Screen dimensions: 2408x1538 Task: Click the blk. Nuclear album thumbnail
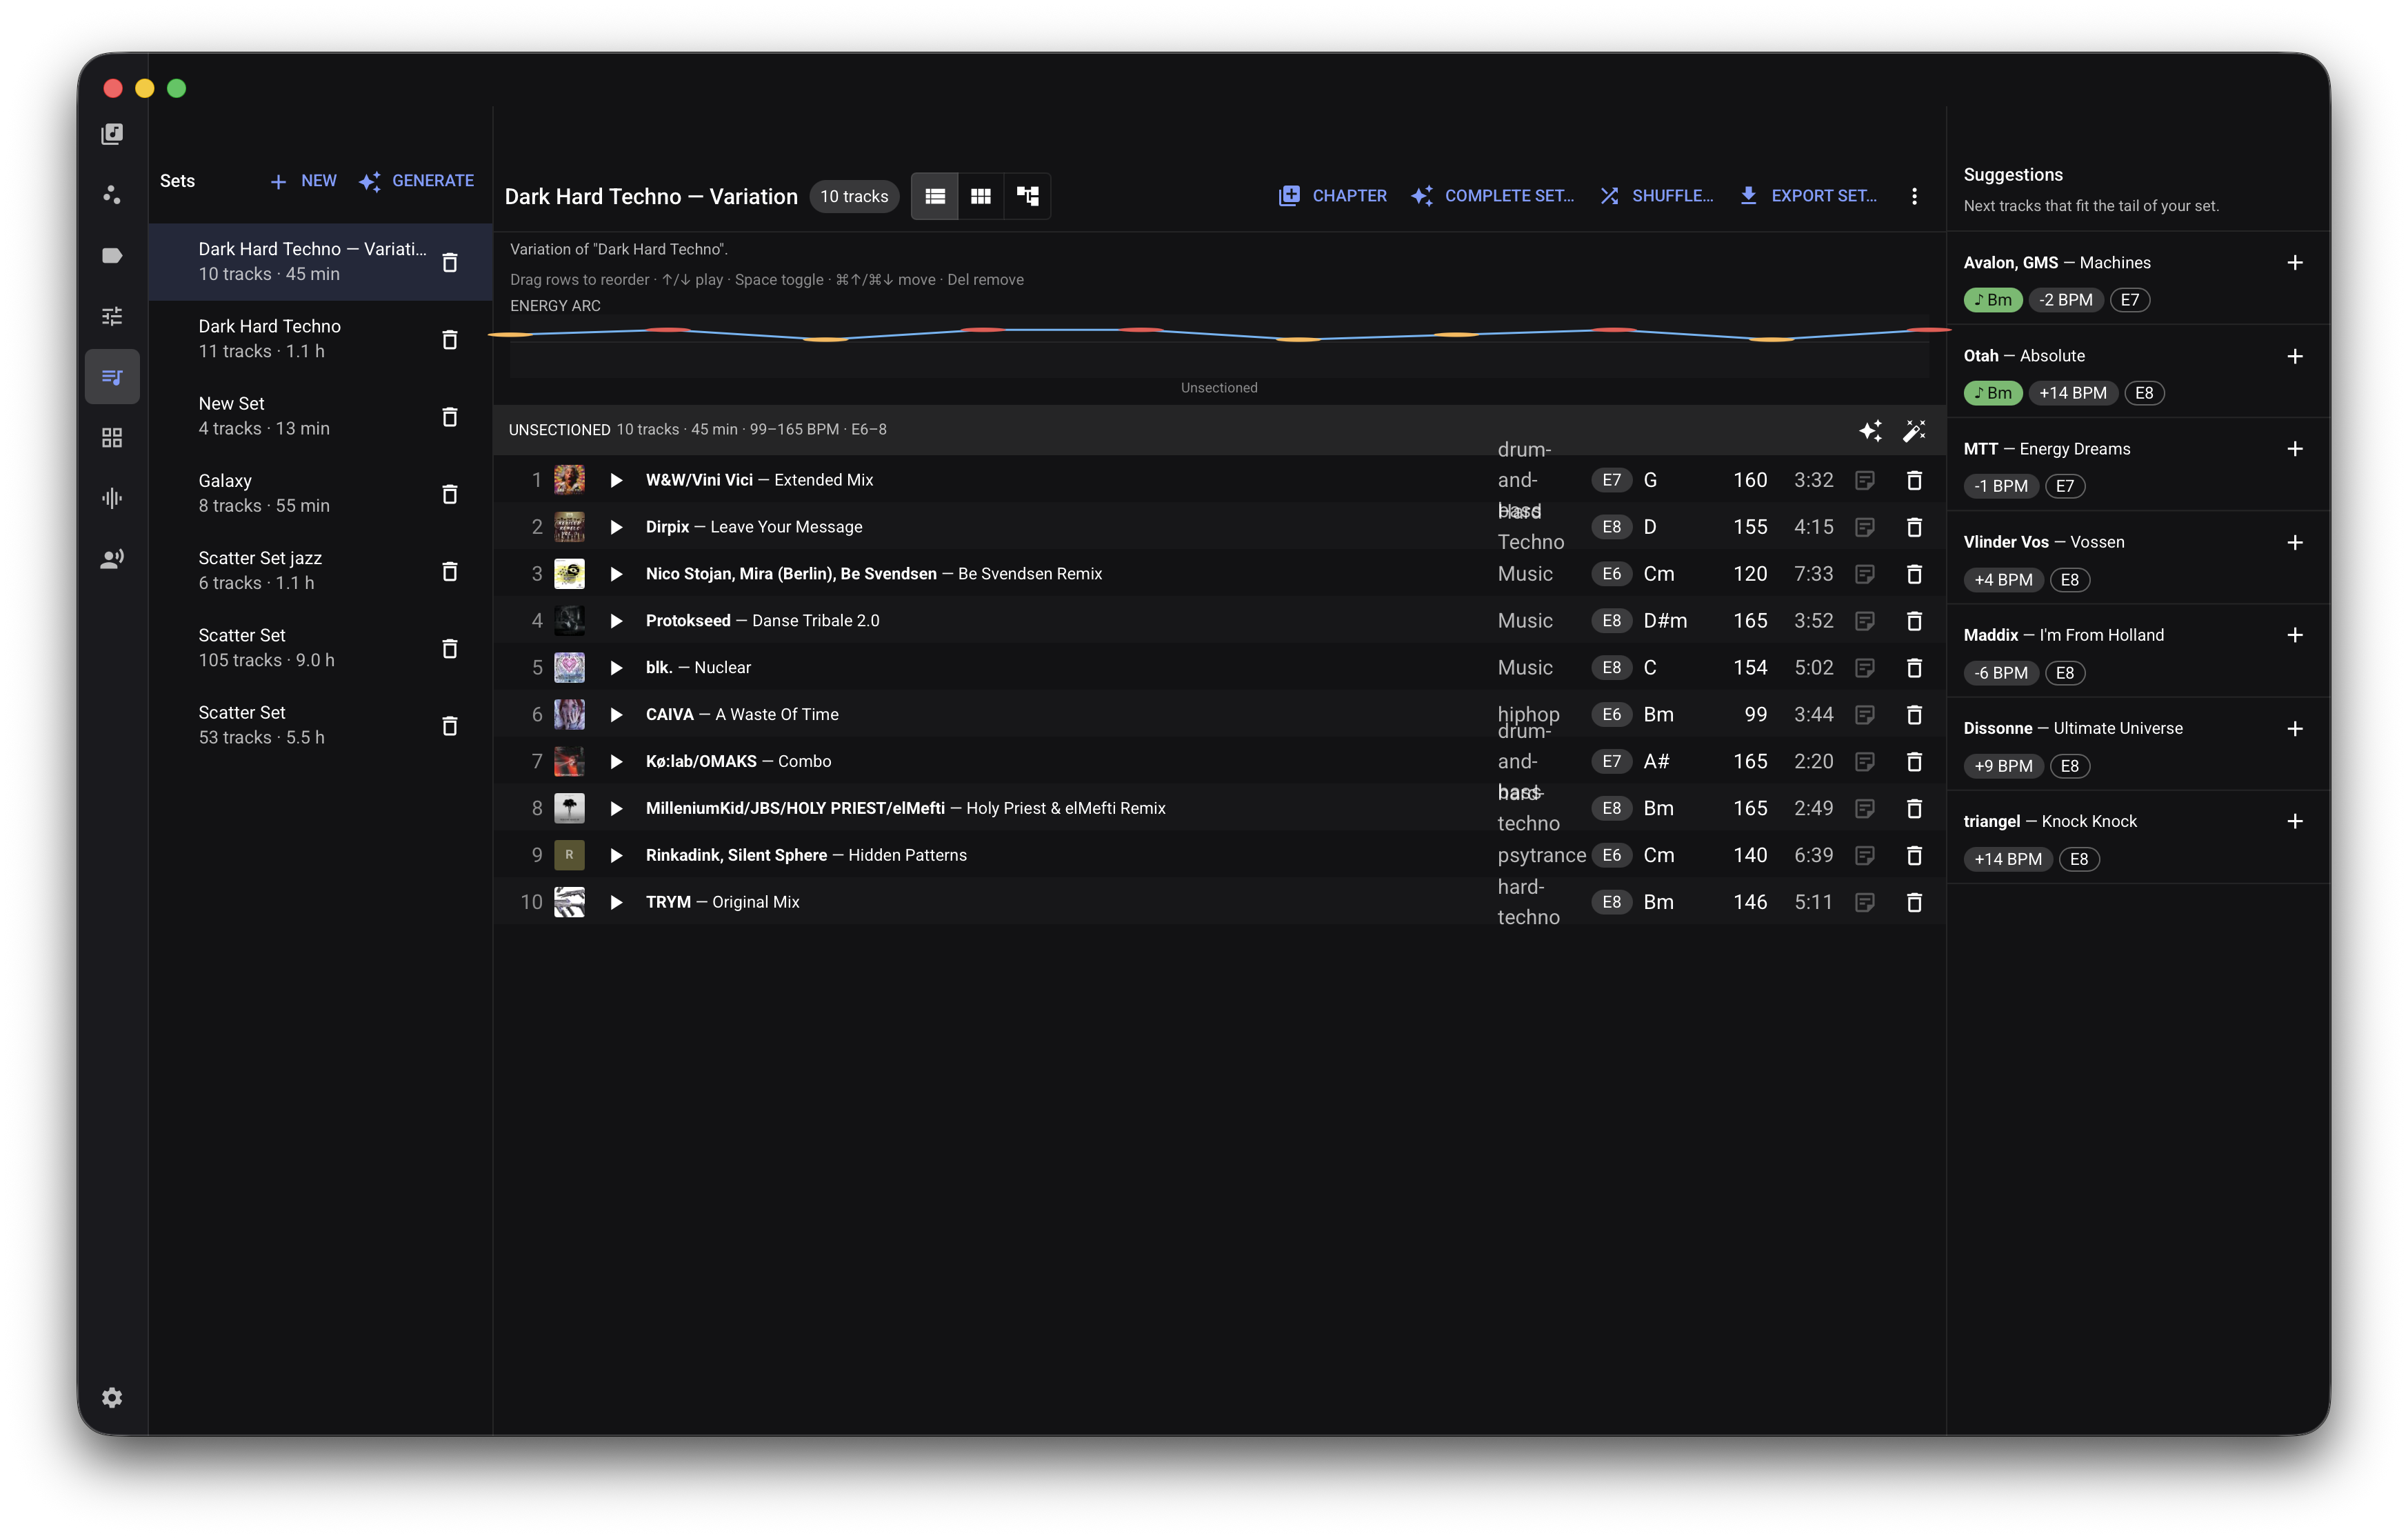[x=569, y=667]
